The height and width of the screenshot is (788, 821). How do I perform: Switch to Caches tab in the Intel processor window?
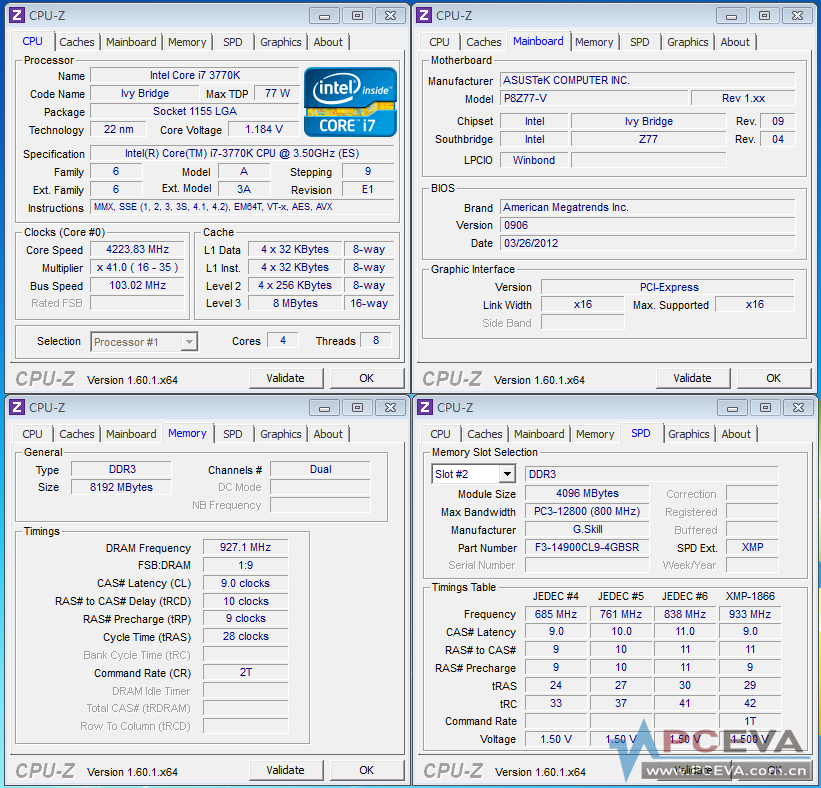(x=77, y=42)
